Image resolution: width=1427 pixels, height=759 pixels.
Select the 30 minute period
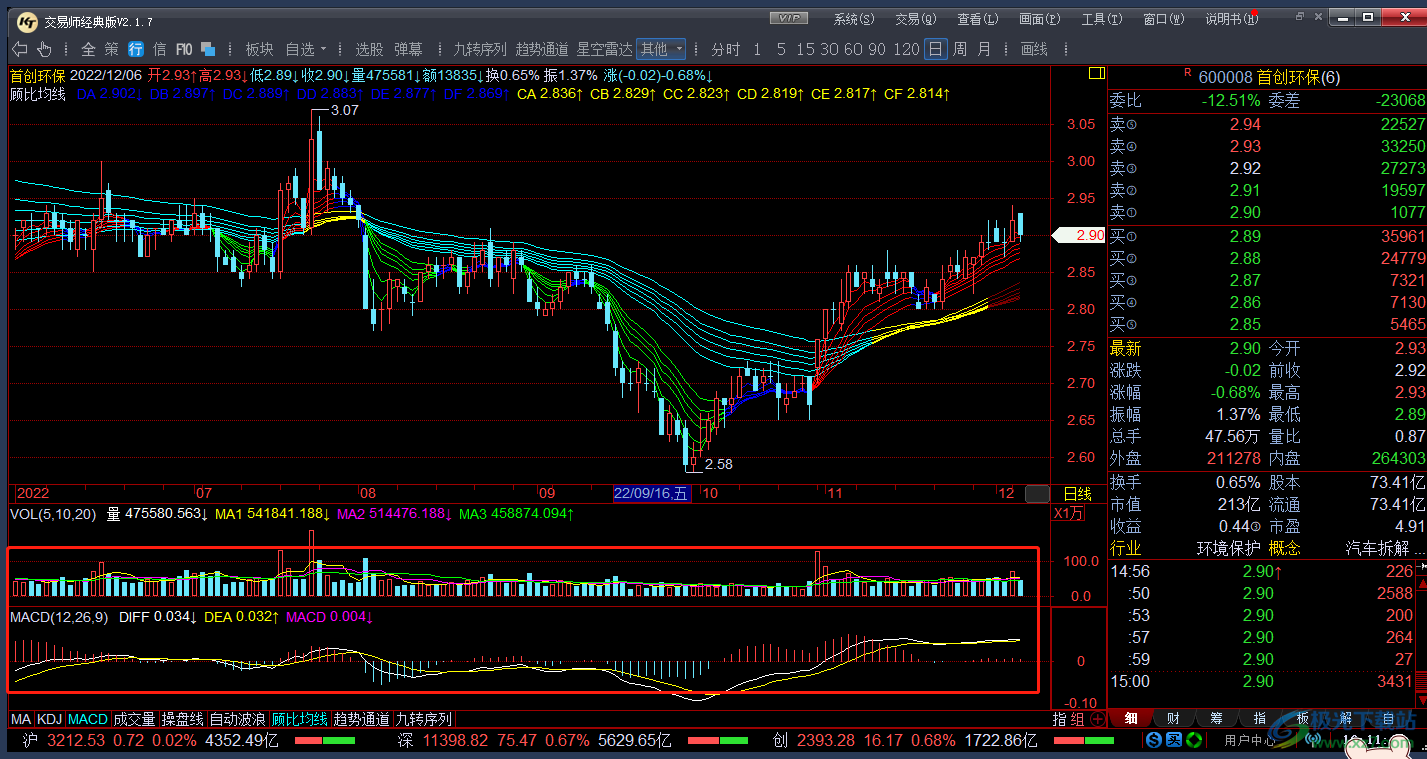(830, 49)
